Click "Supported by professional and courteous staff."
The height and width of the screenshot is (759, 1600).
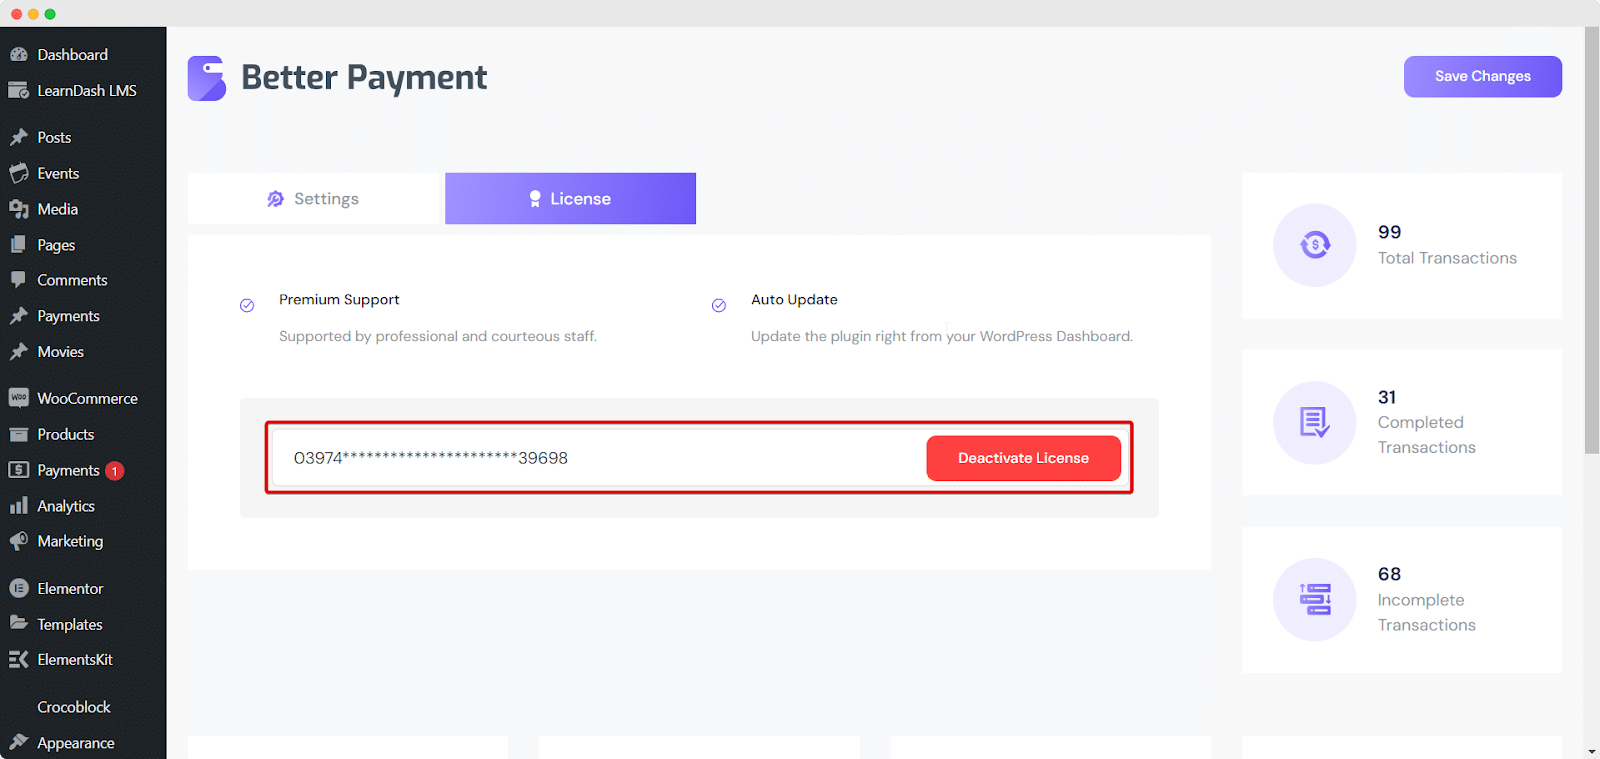438,336
